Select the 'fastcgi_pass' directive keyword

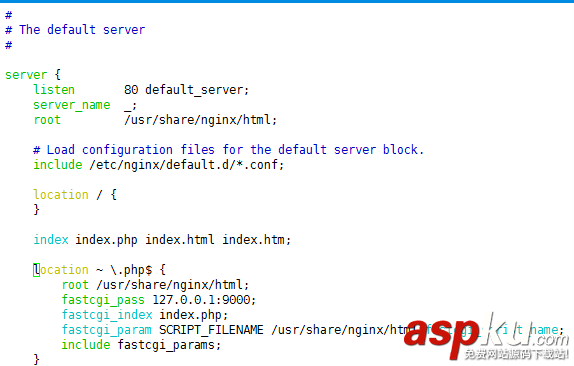(103, 300)
